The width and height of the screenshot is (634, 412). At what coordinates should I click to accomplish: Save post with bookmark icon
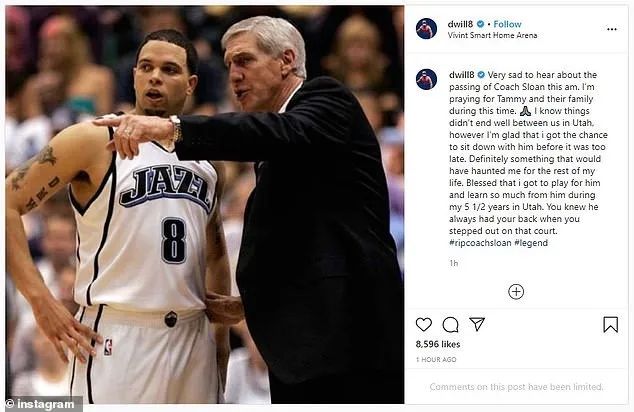point(611,324)
